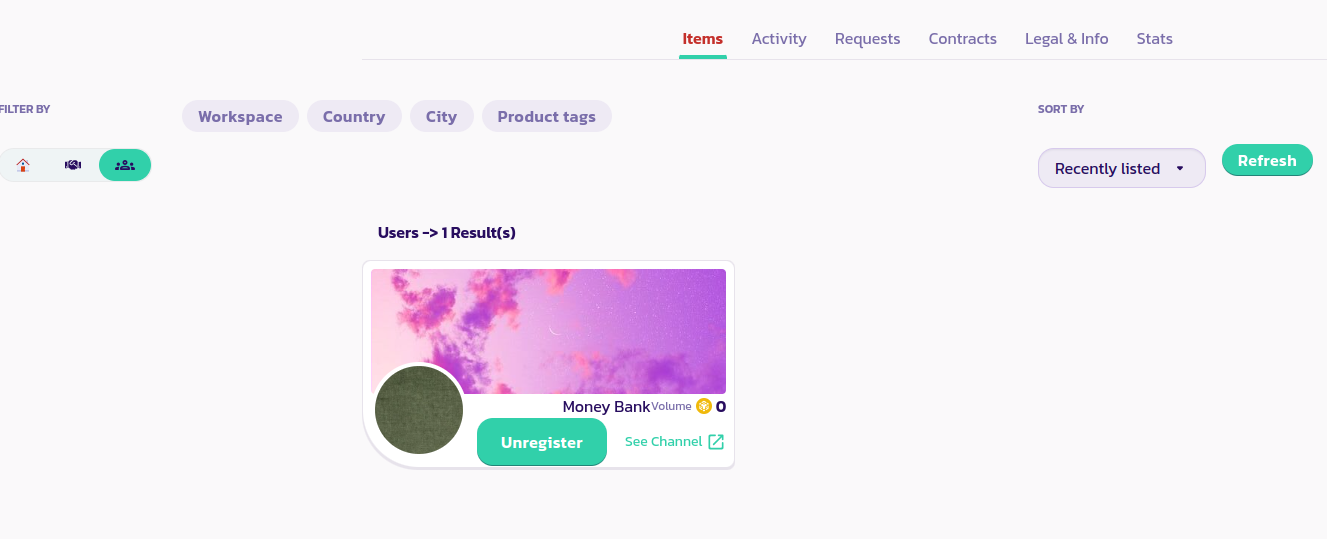Go to the Contracts tab

pyautogui.click(x=962, y=39)
